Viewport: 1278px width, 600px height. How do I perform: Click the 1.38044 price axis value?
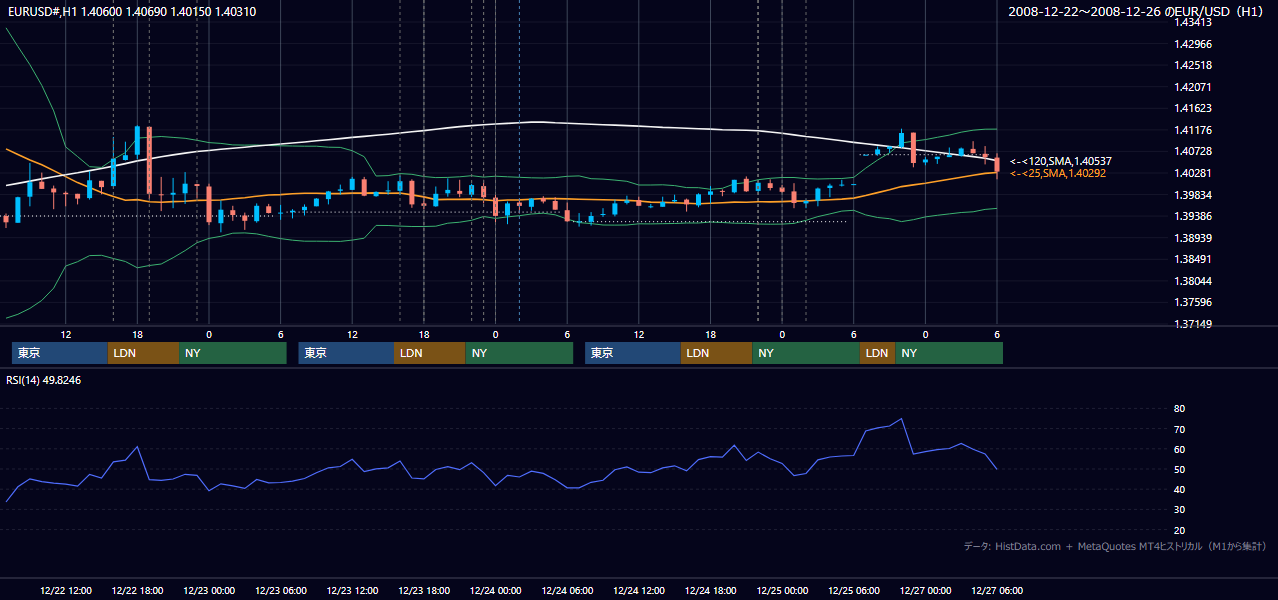click(x=1192, y=281)
